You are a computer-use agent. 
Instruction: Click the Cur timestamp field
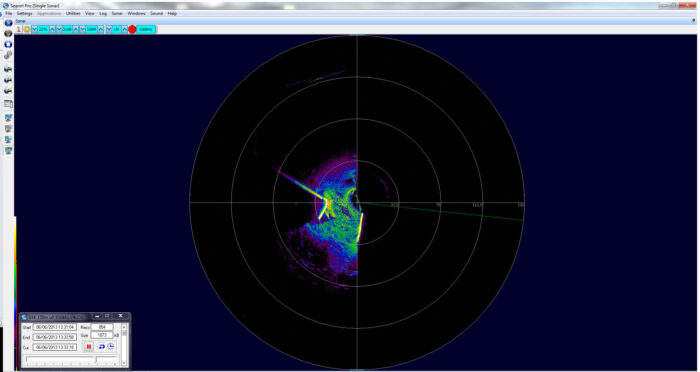[x=55, y=347]
